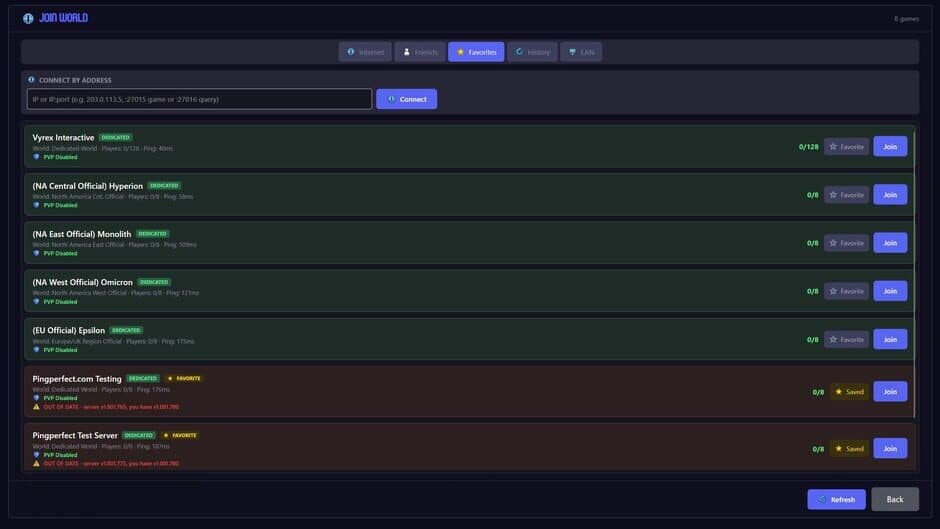Join the (NA Central Official) Hyperion server
Viewport: 940px width, 529px height.
890,195
